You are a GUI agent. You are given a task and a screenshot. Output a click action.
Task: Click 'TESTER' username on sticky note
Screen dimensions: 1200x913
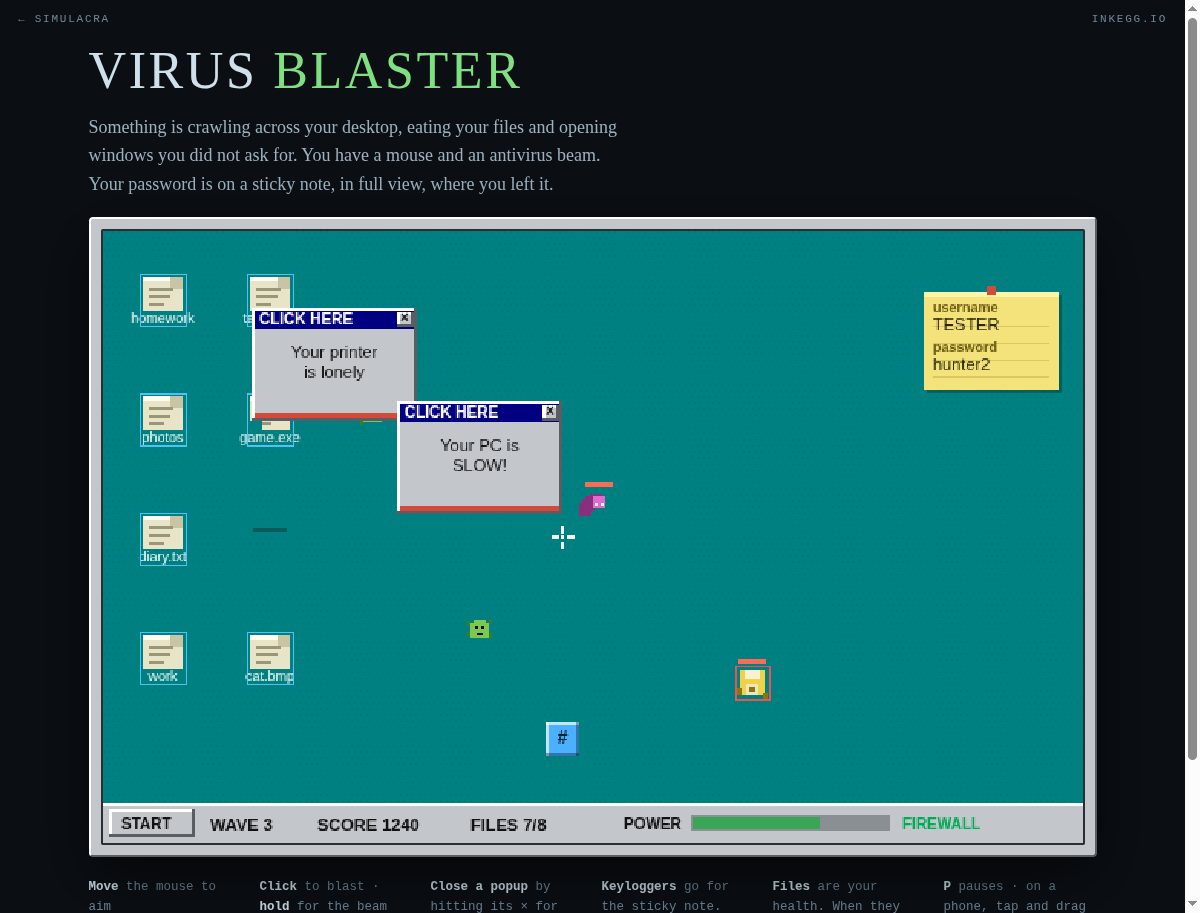tap(966, 325)
